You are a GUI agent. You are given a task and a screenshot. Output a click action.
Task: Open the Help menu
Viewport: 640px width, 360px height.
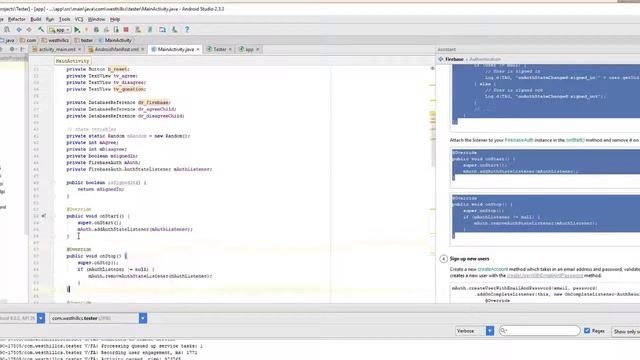tap(115, 19)
